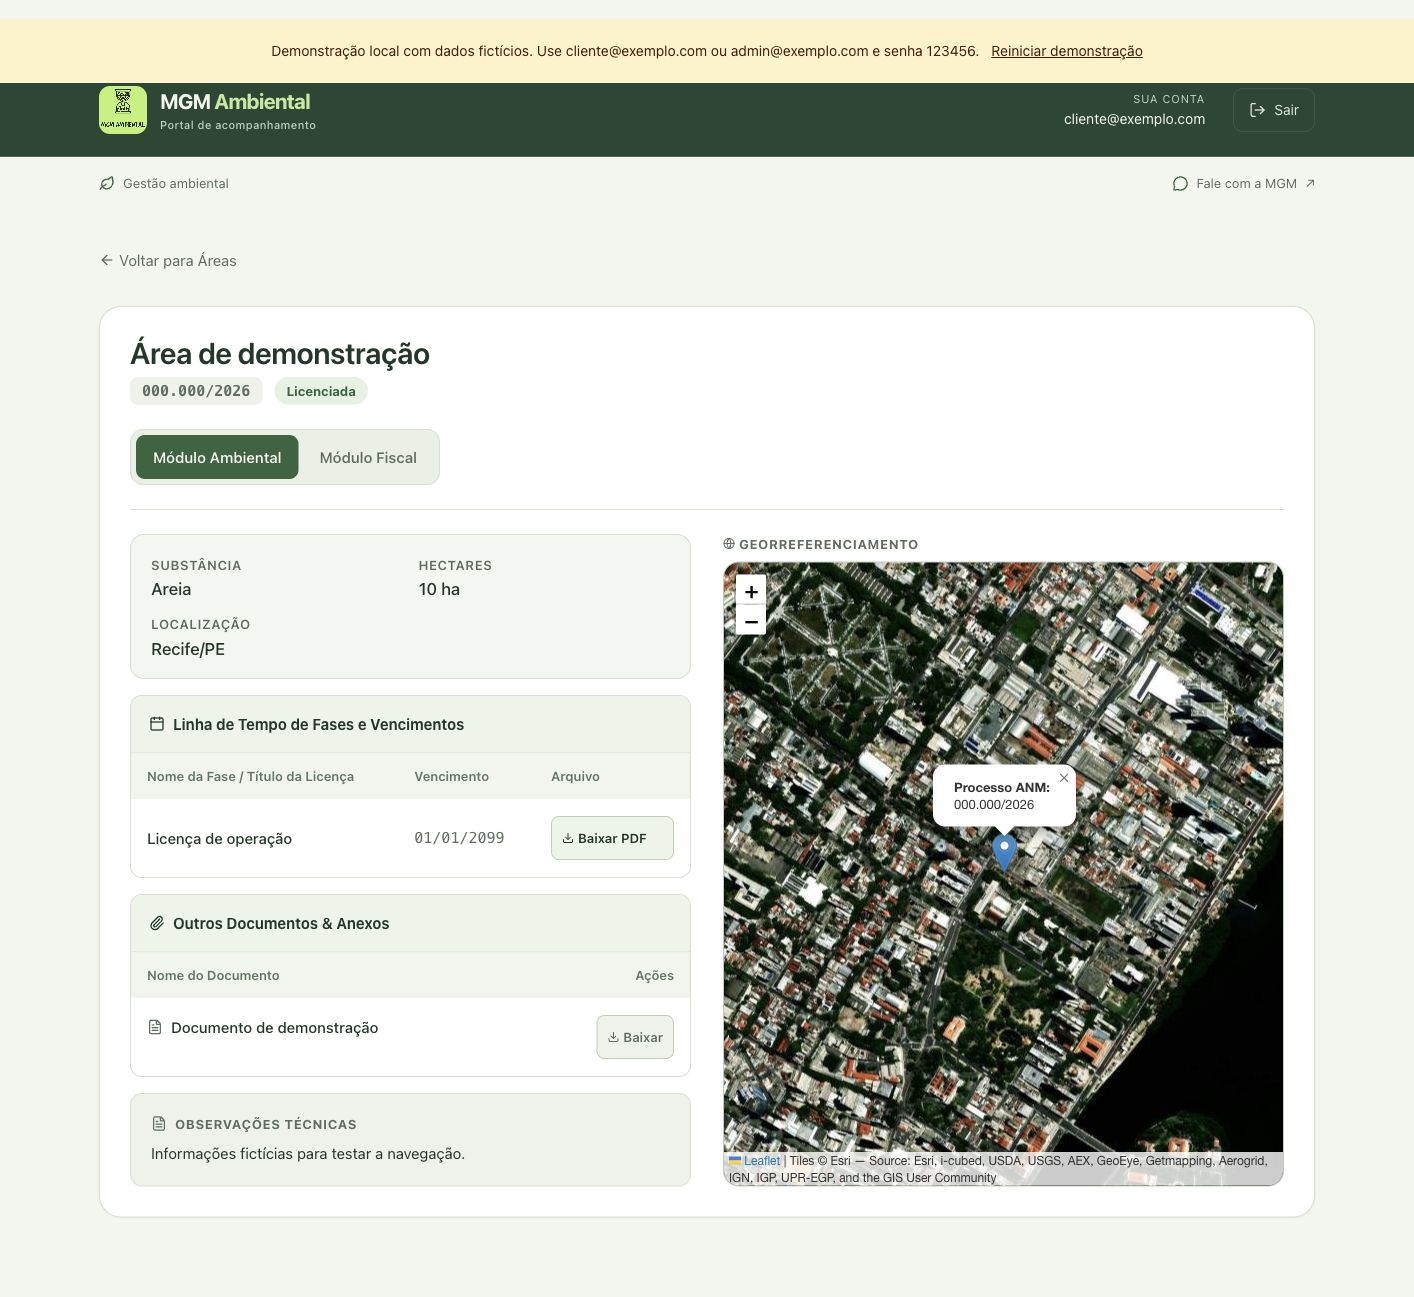Zoom in the map with plus button
1414x1297 pixels.
point(751,591)
